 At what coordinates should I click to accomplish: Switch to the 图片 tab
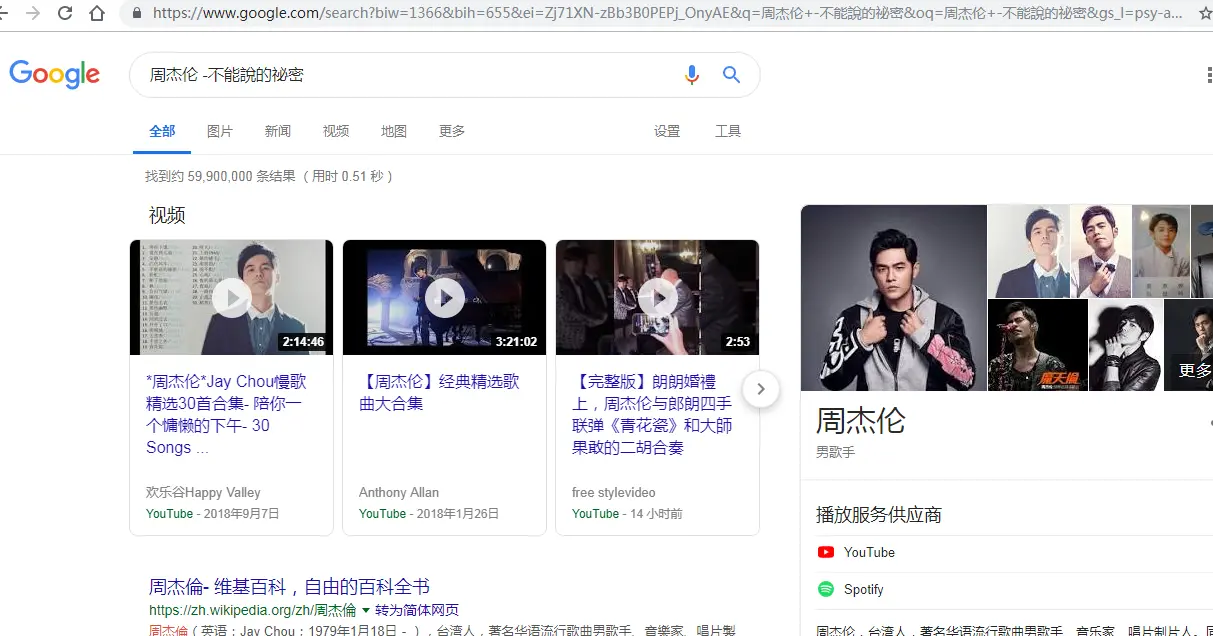[220, 131]
